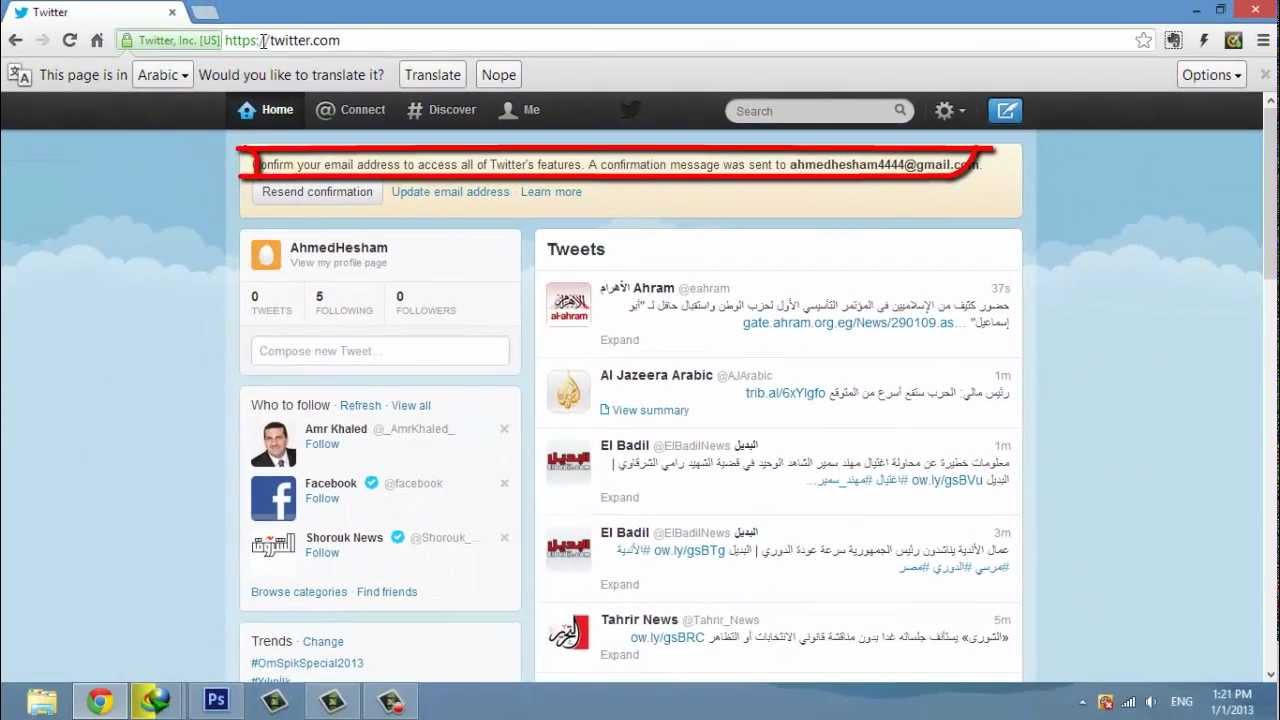Click browser home icon

pos(97,40)
